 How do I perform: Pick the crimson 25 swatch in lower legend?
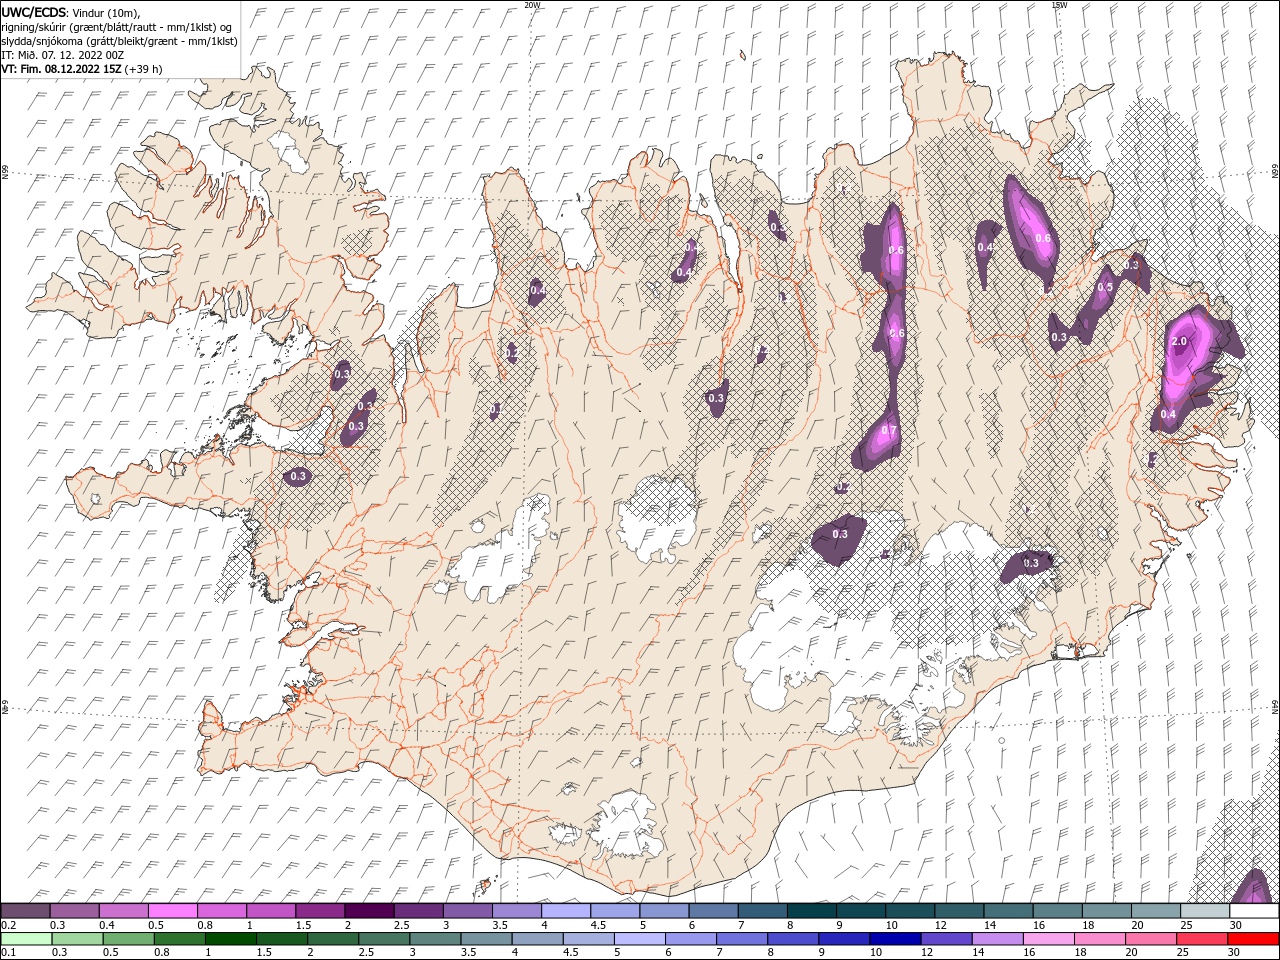point(1201,939)
